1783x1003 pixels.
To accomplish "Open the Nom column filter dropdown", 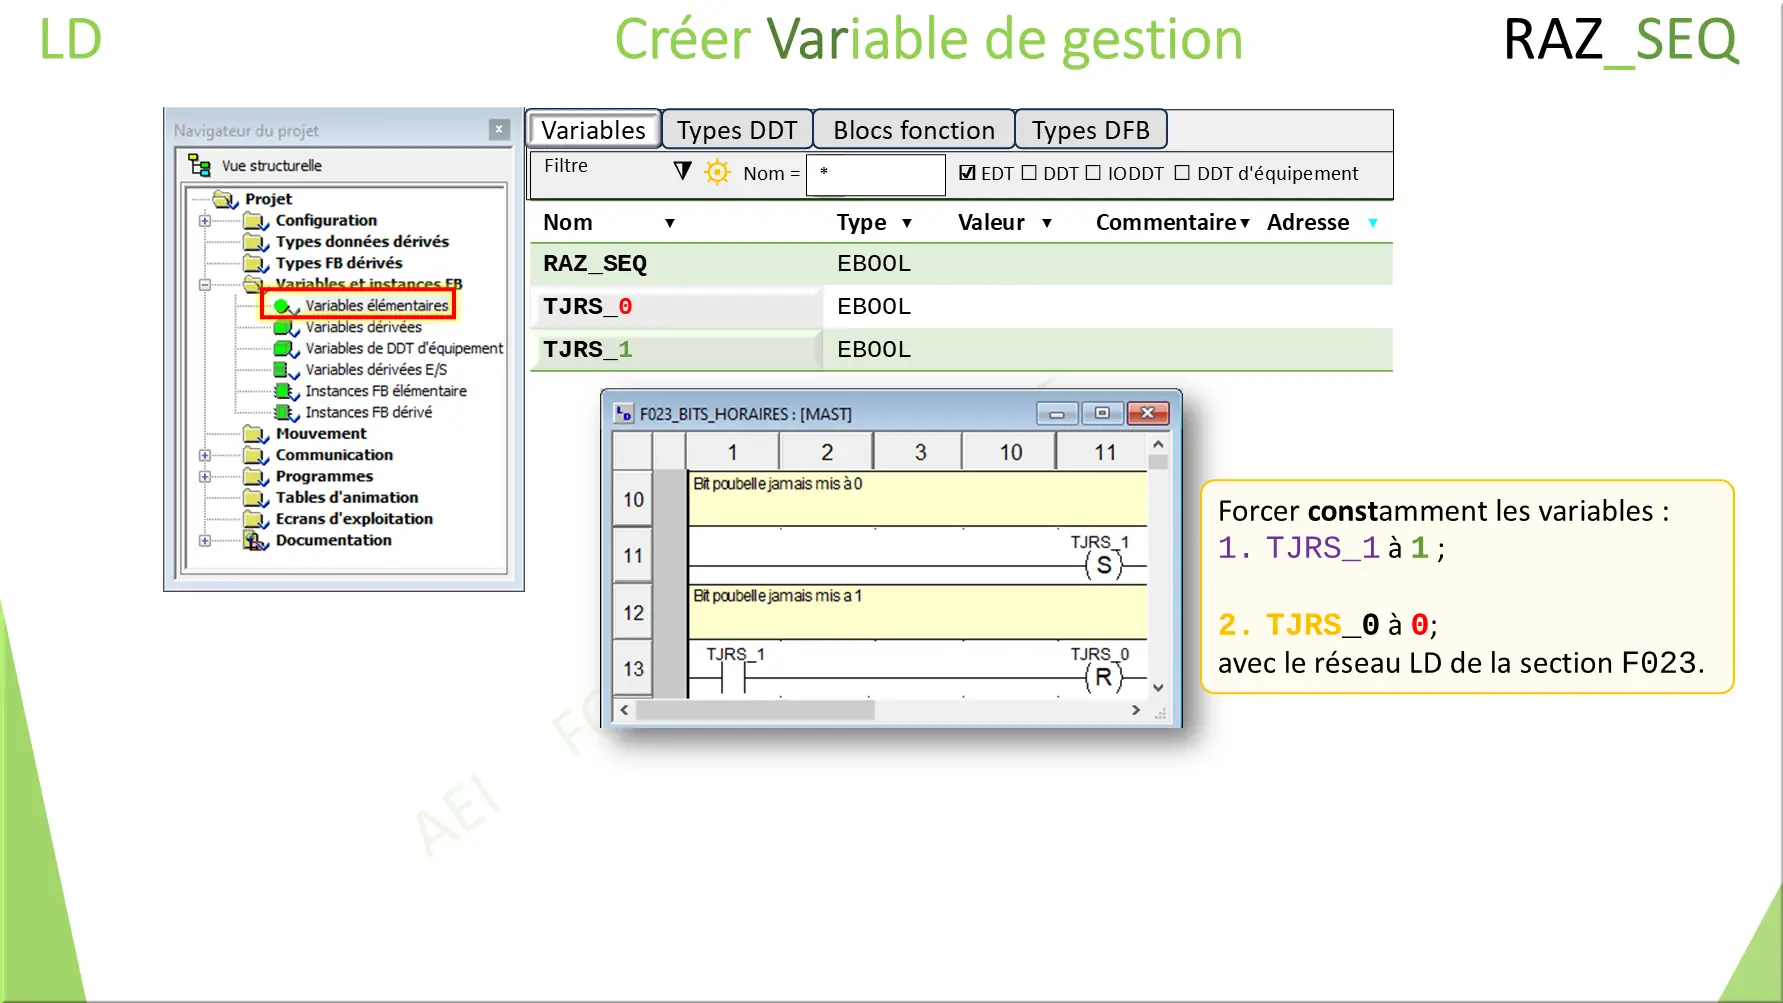I will 670,223.
